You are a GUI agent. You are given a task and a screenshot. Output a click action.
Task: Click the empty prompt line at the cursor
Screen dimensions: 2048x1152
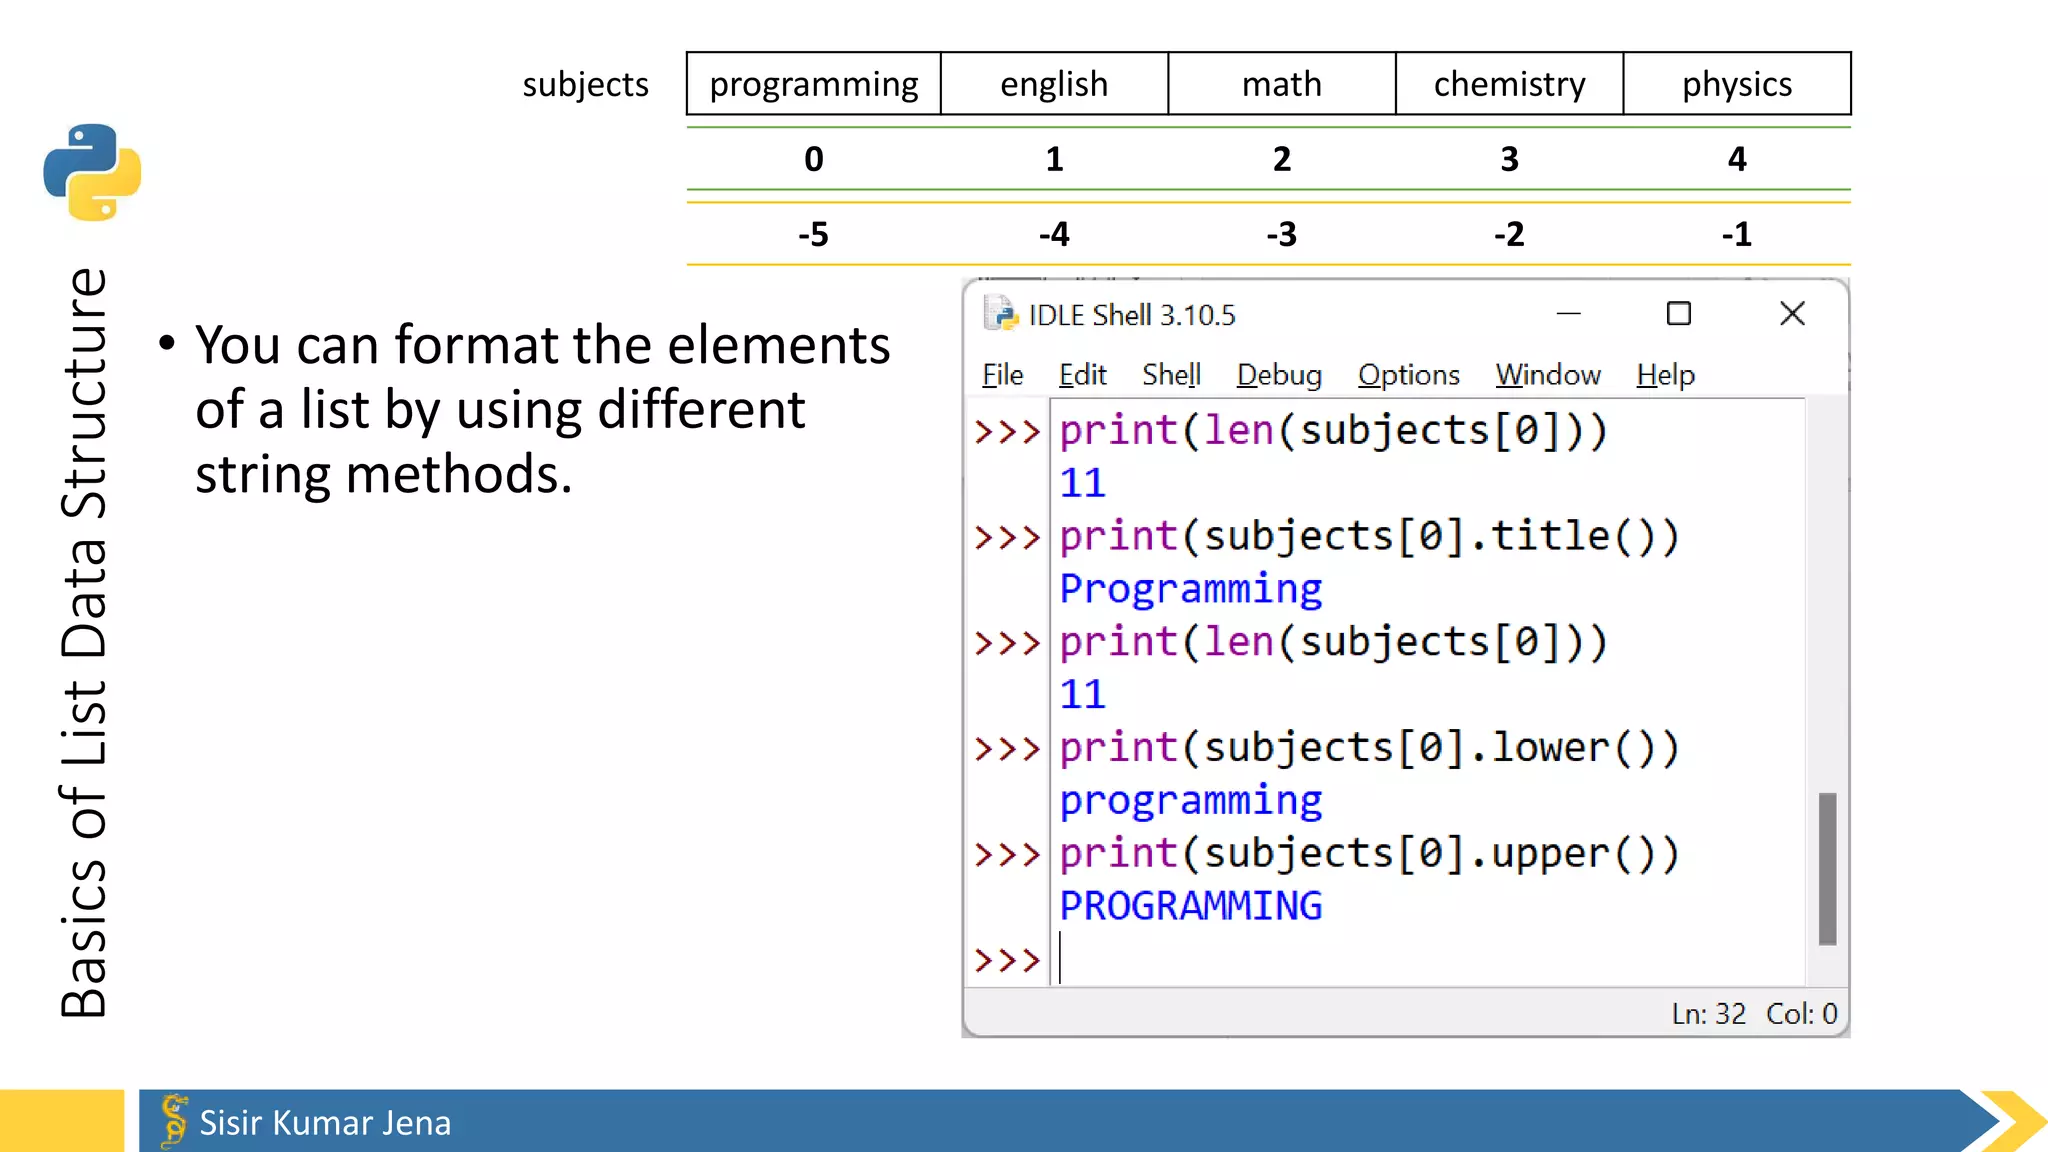1430,959
